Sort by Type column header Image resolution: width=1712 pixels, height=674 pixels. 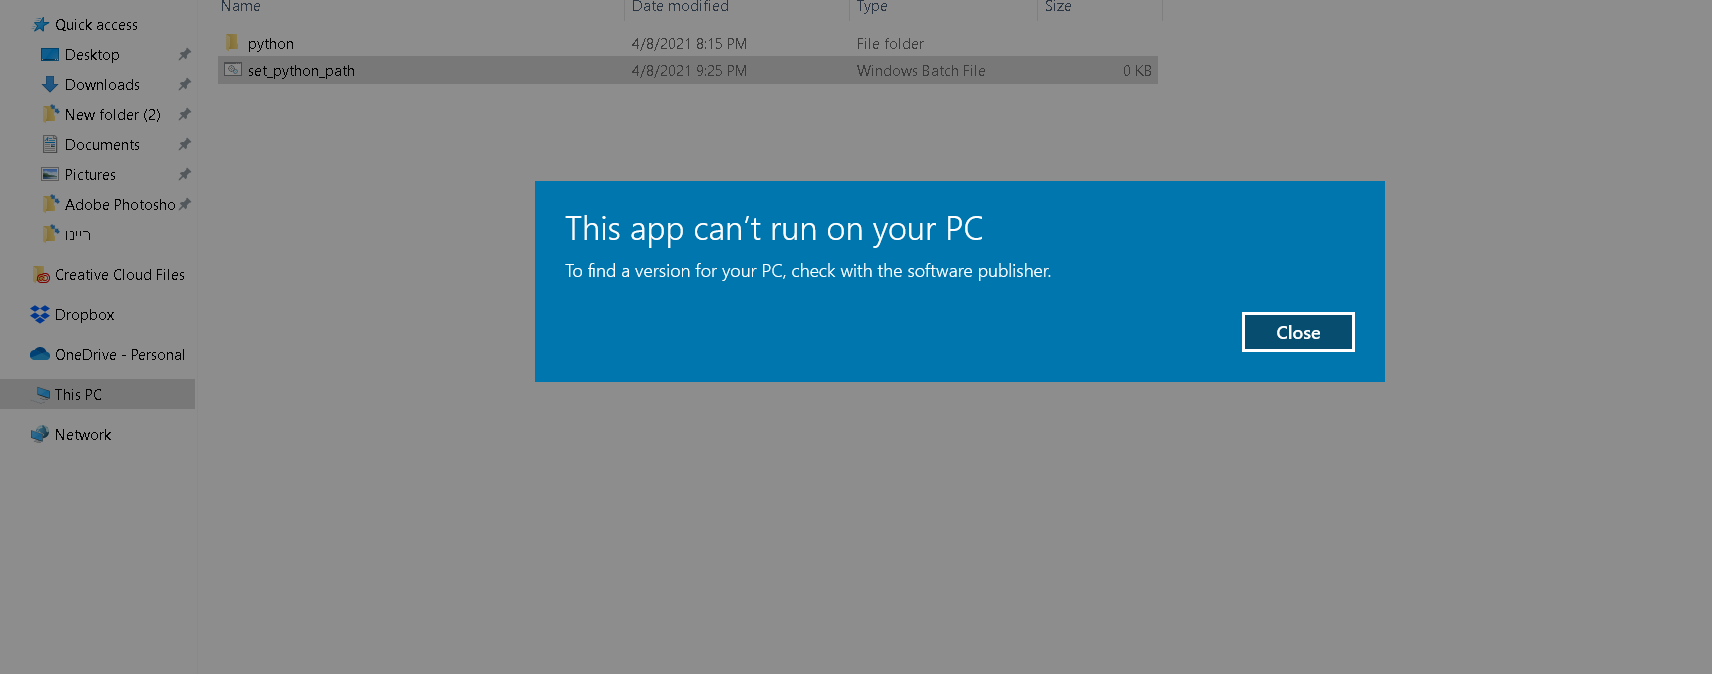point(872,7)
